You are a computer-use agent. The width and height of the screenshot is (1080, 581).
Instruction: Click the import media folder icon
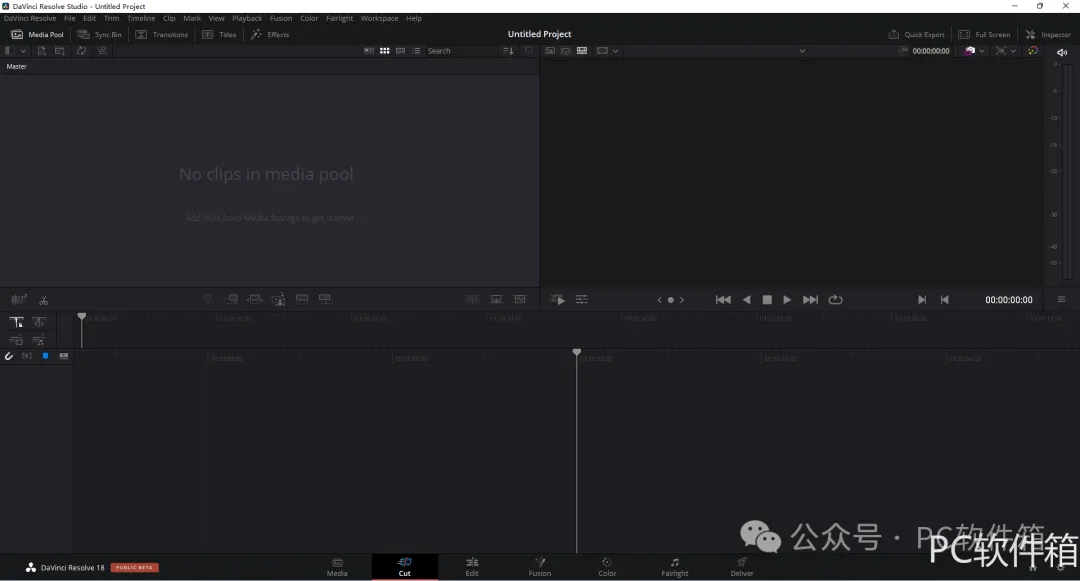[x=60, y=51]
